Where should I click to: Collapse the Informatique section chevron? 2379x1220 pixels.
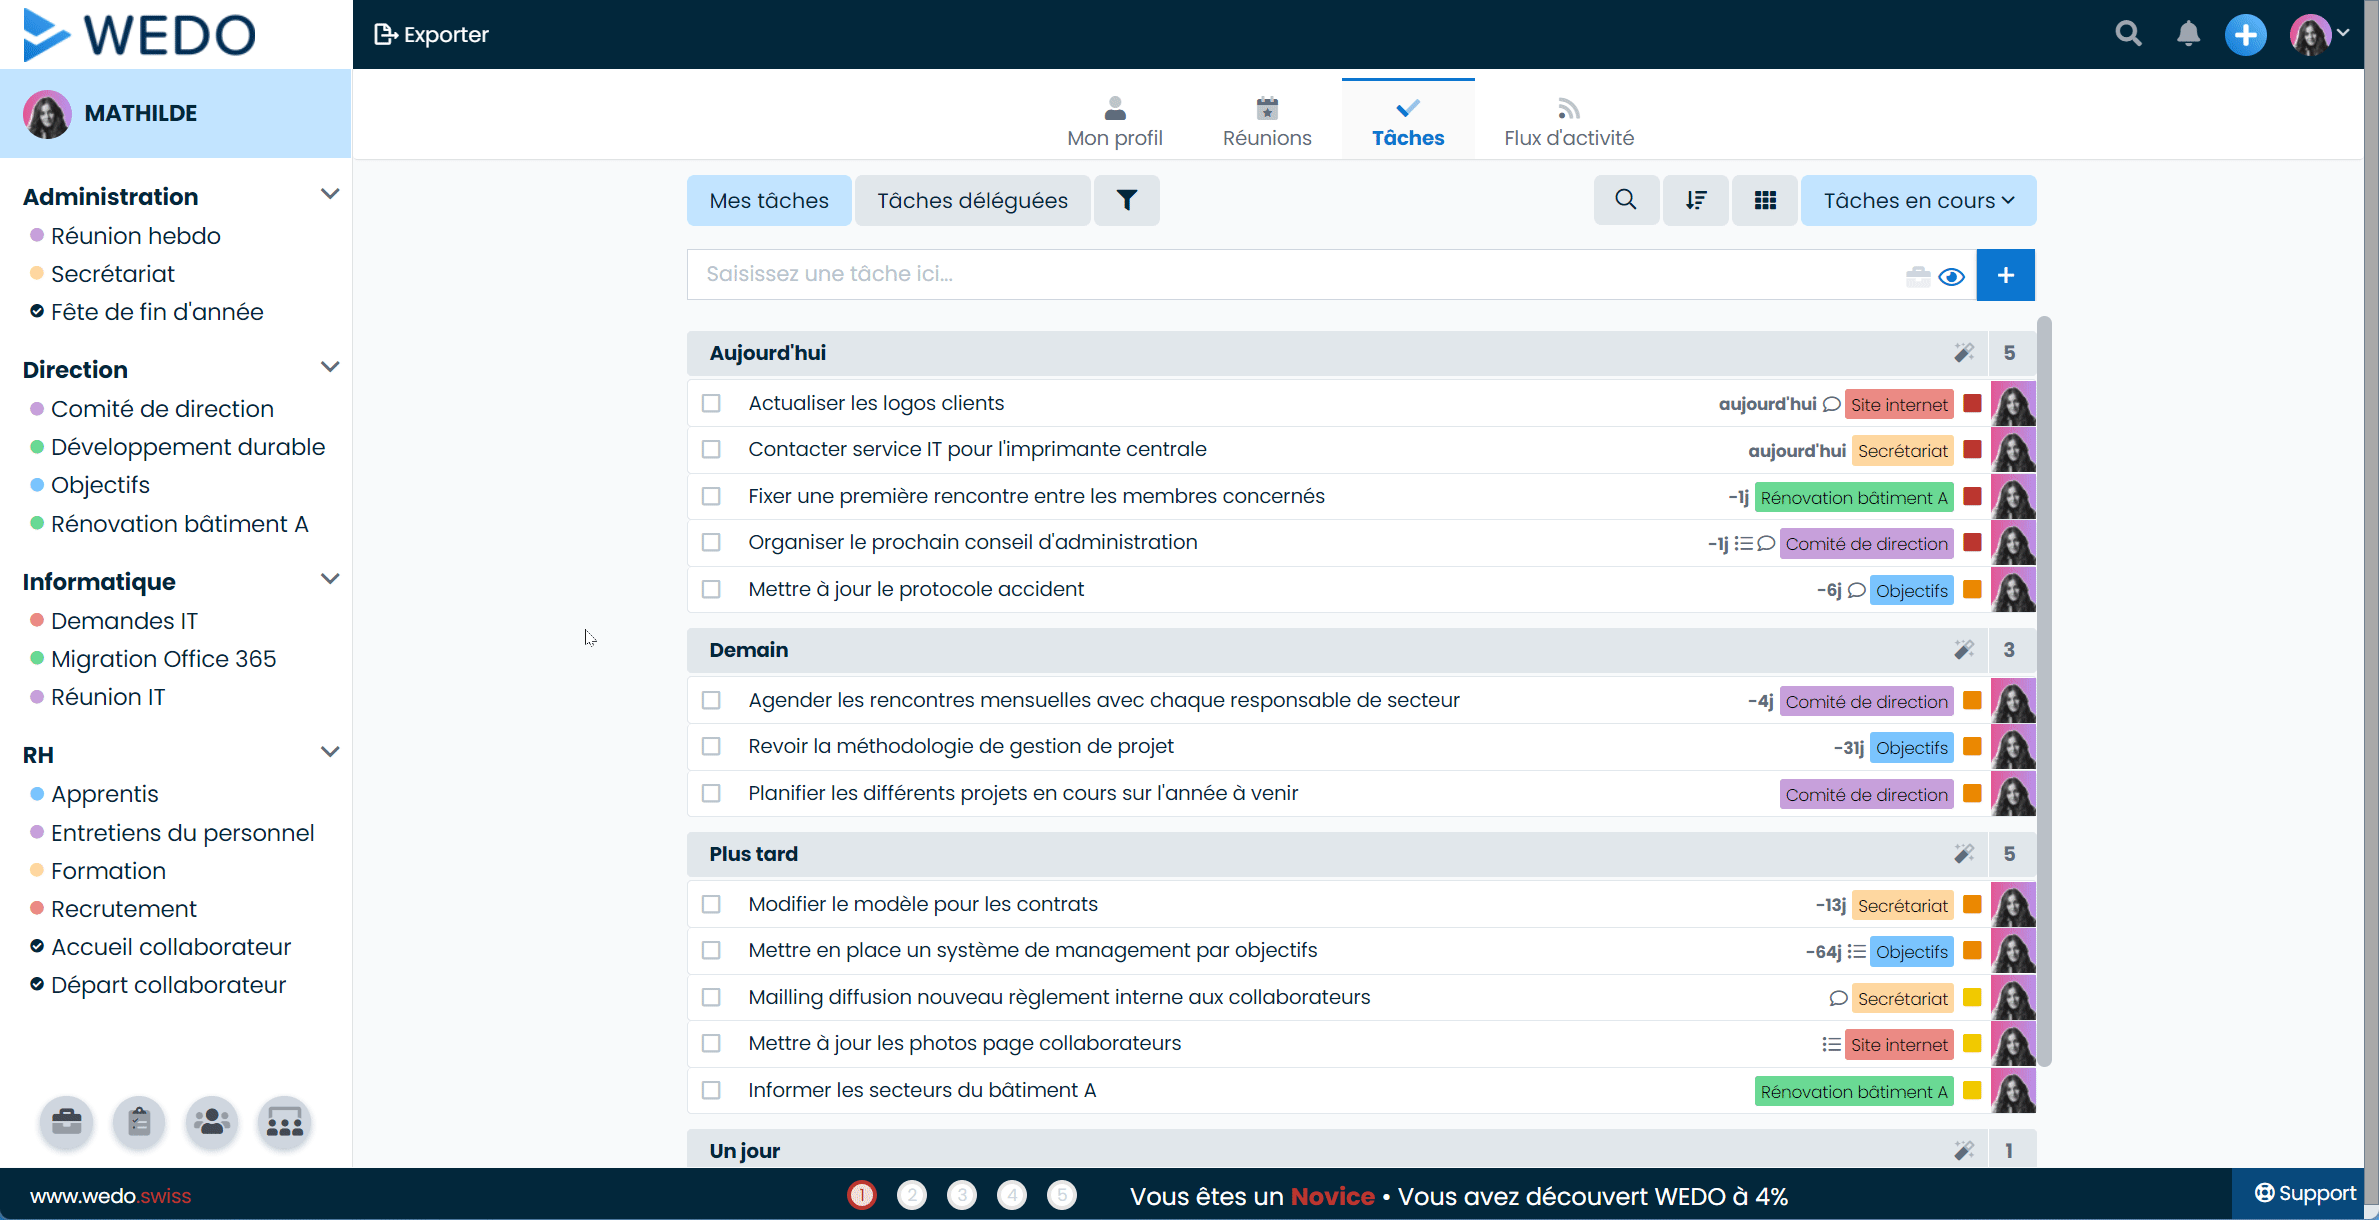[x=330, y=579]
